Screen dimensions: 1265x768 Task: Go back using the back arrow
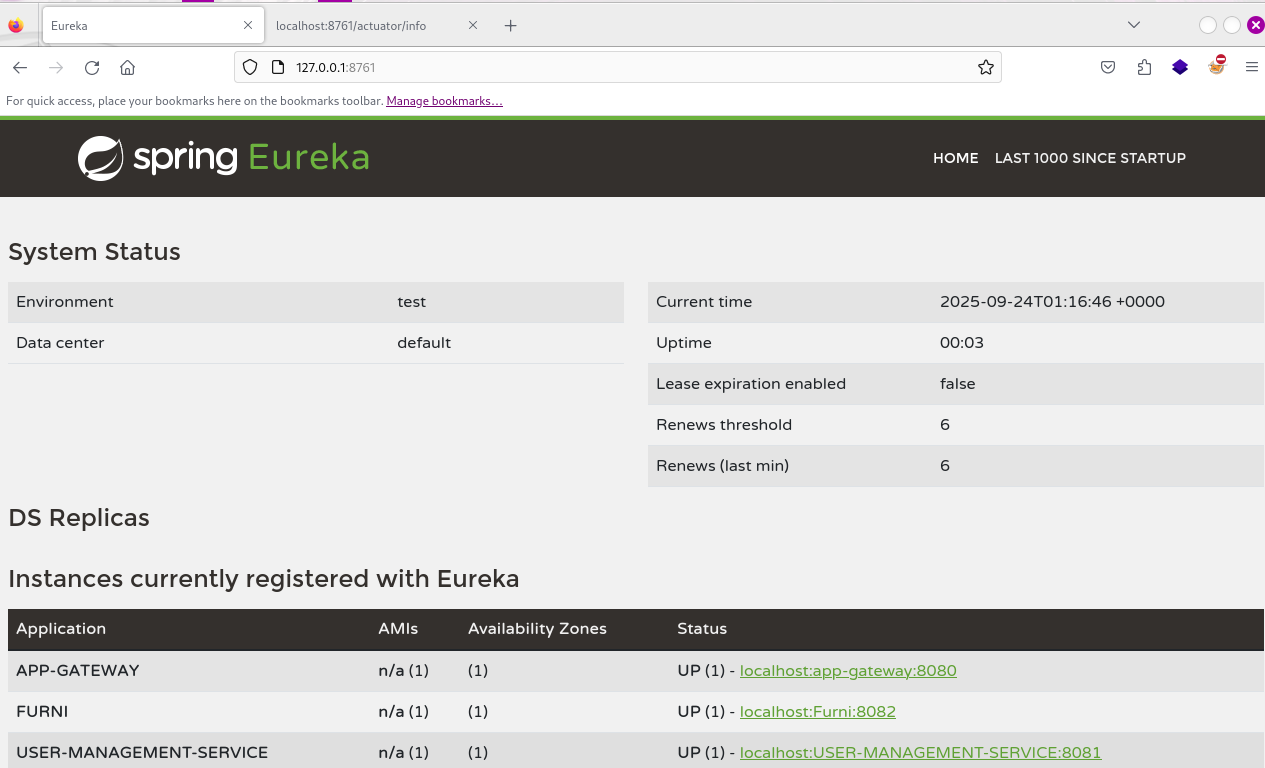[x=20, y=68]
